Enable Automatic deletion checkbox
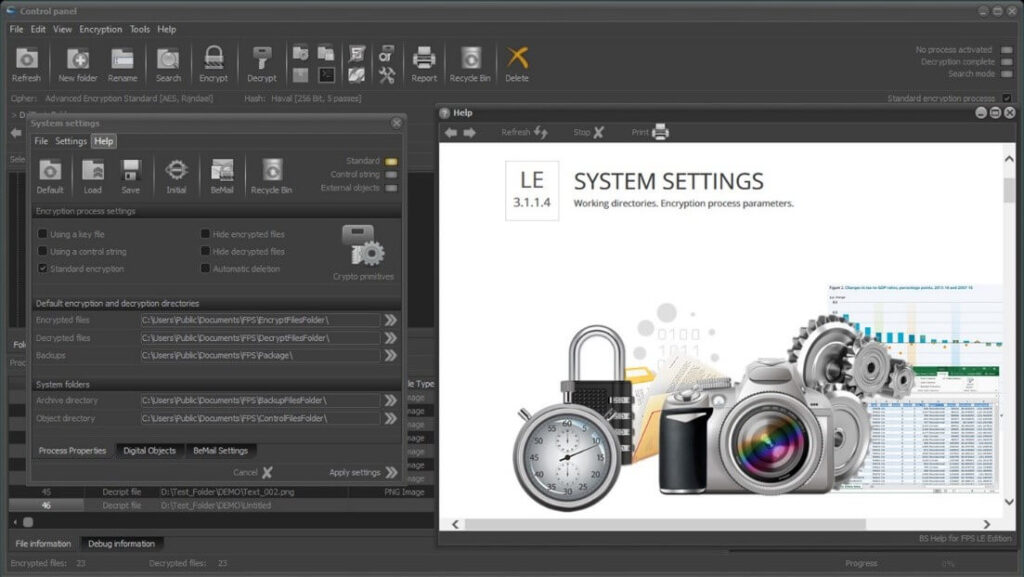The width and height of the screenshot is (1024, 577). pos(205,268)
